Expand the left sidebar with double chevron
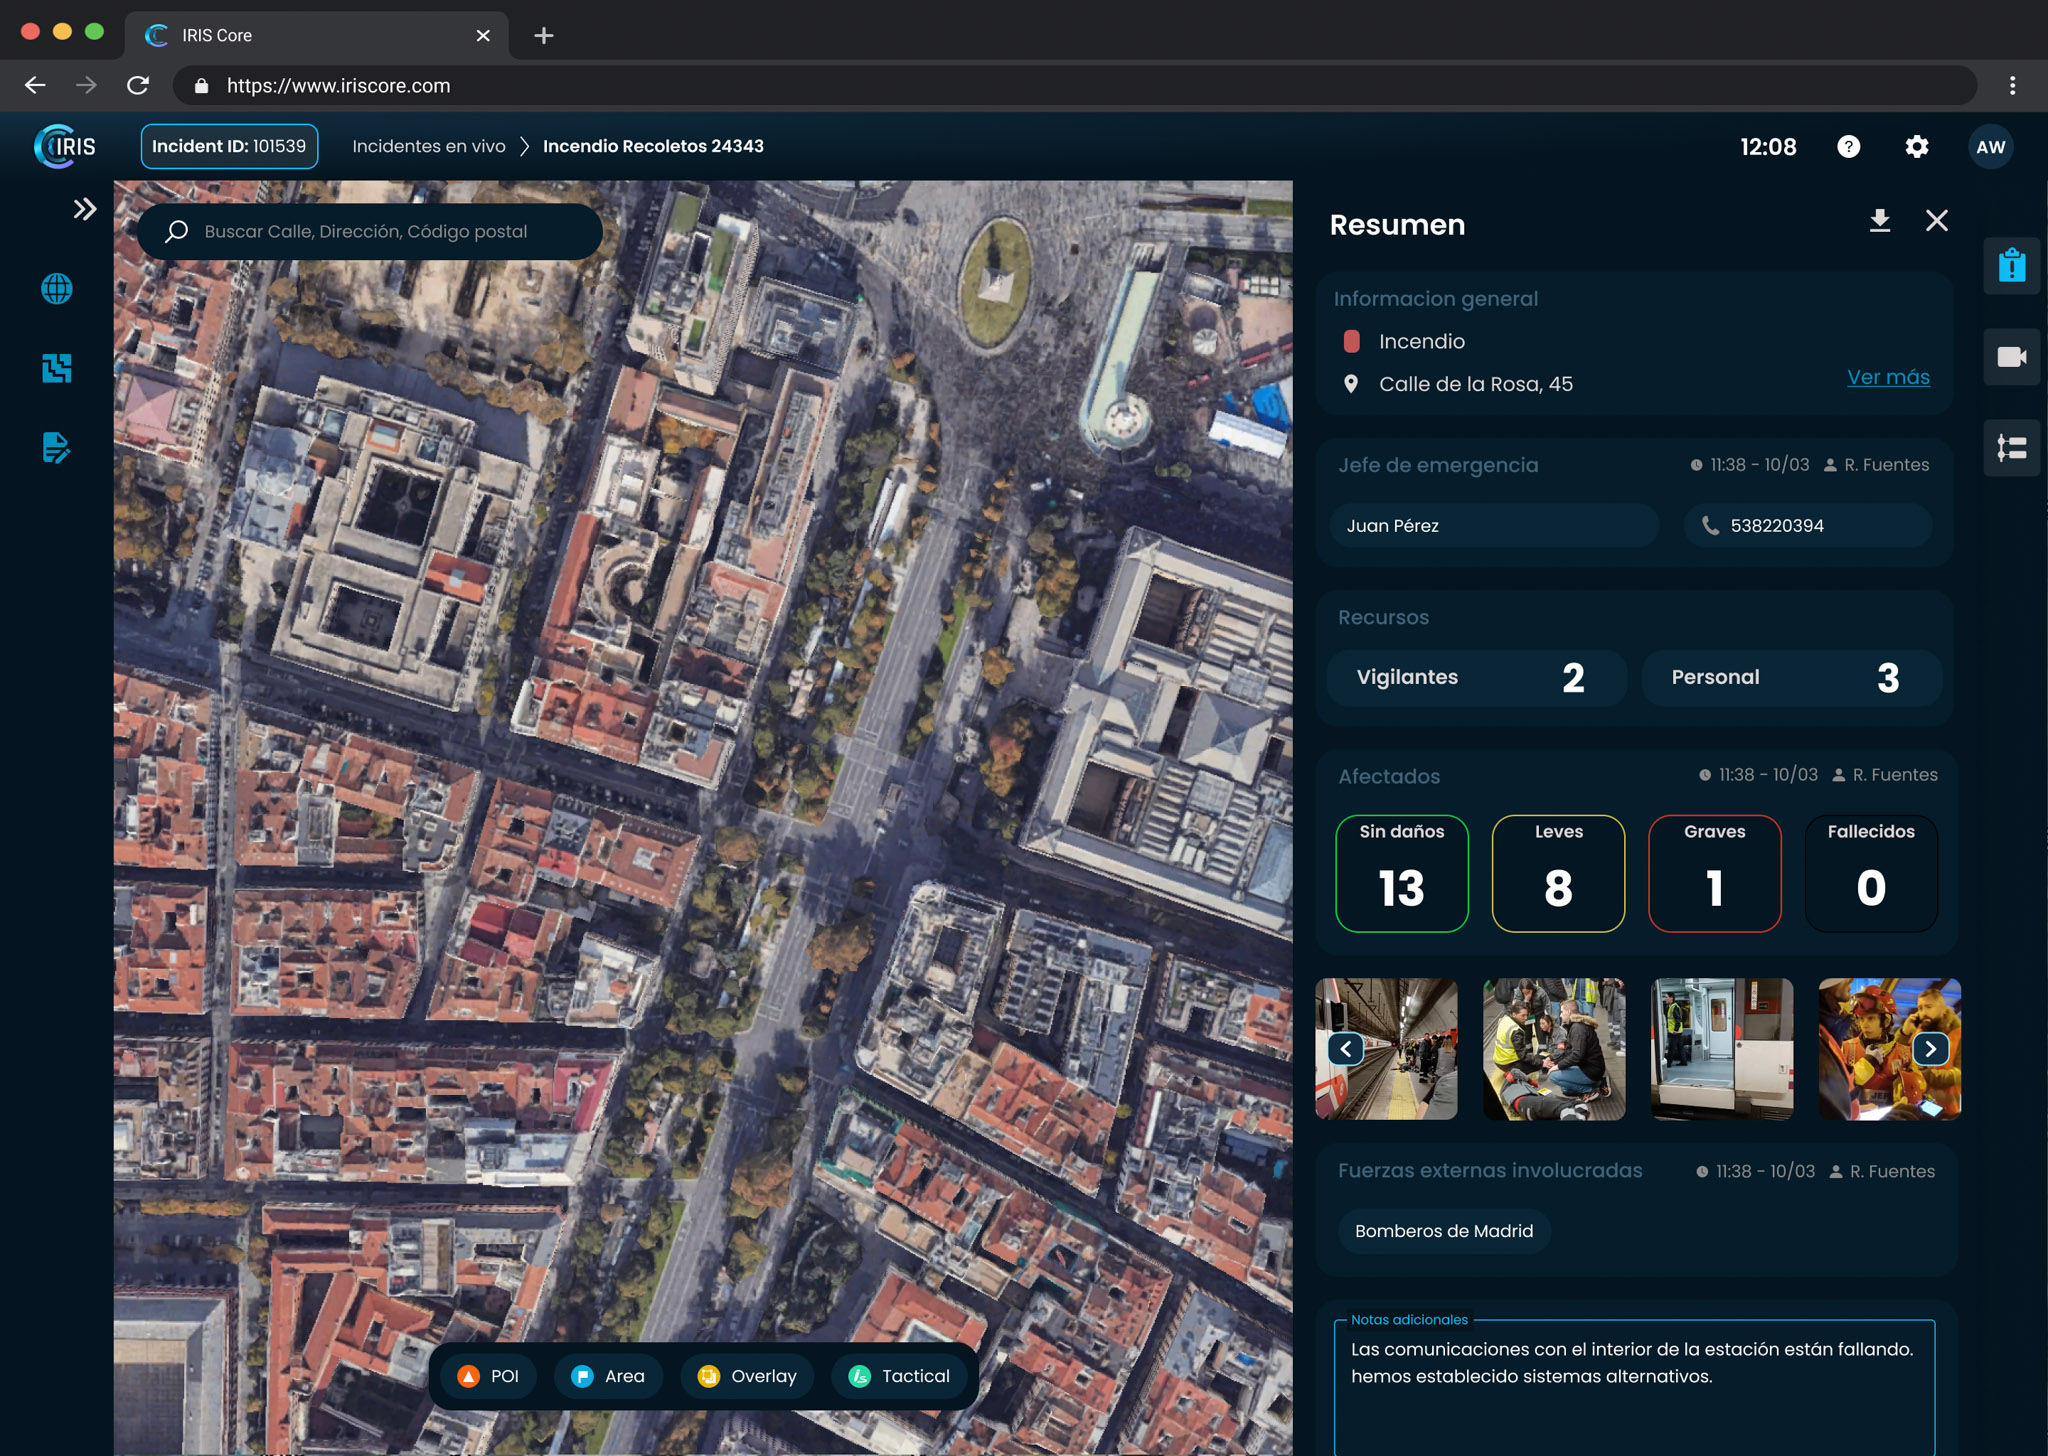Image resolution: width=2048 pixels, height=1456 pixels. tap(85, 209)
